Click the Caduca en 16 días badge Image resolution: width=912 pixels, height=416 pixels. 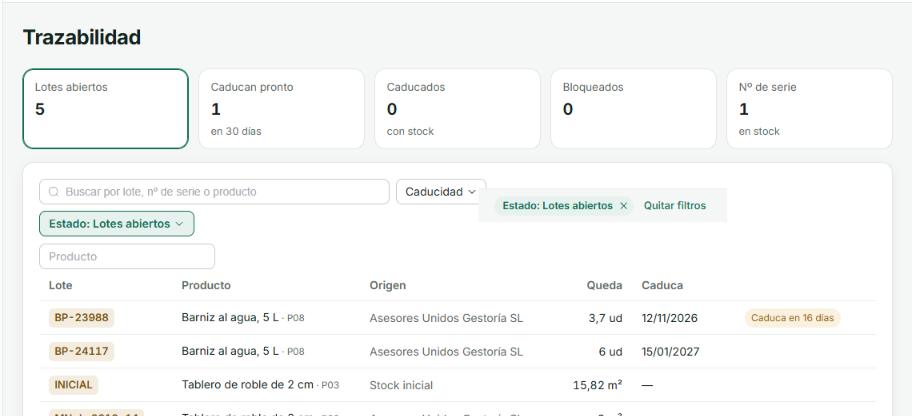coord(792,318)
